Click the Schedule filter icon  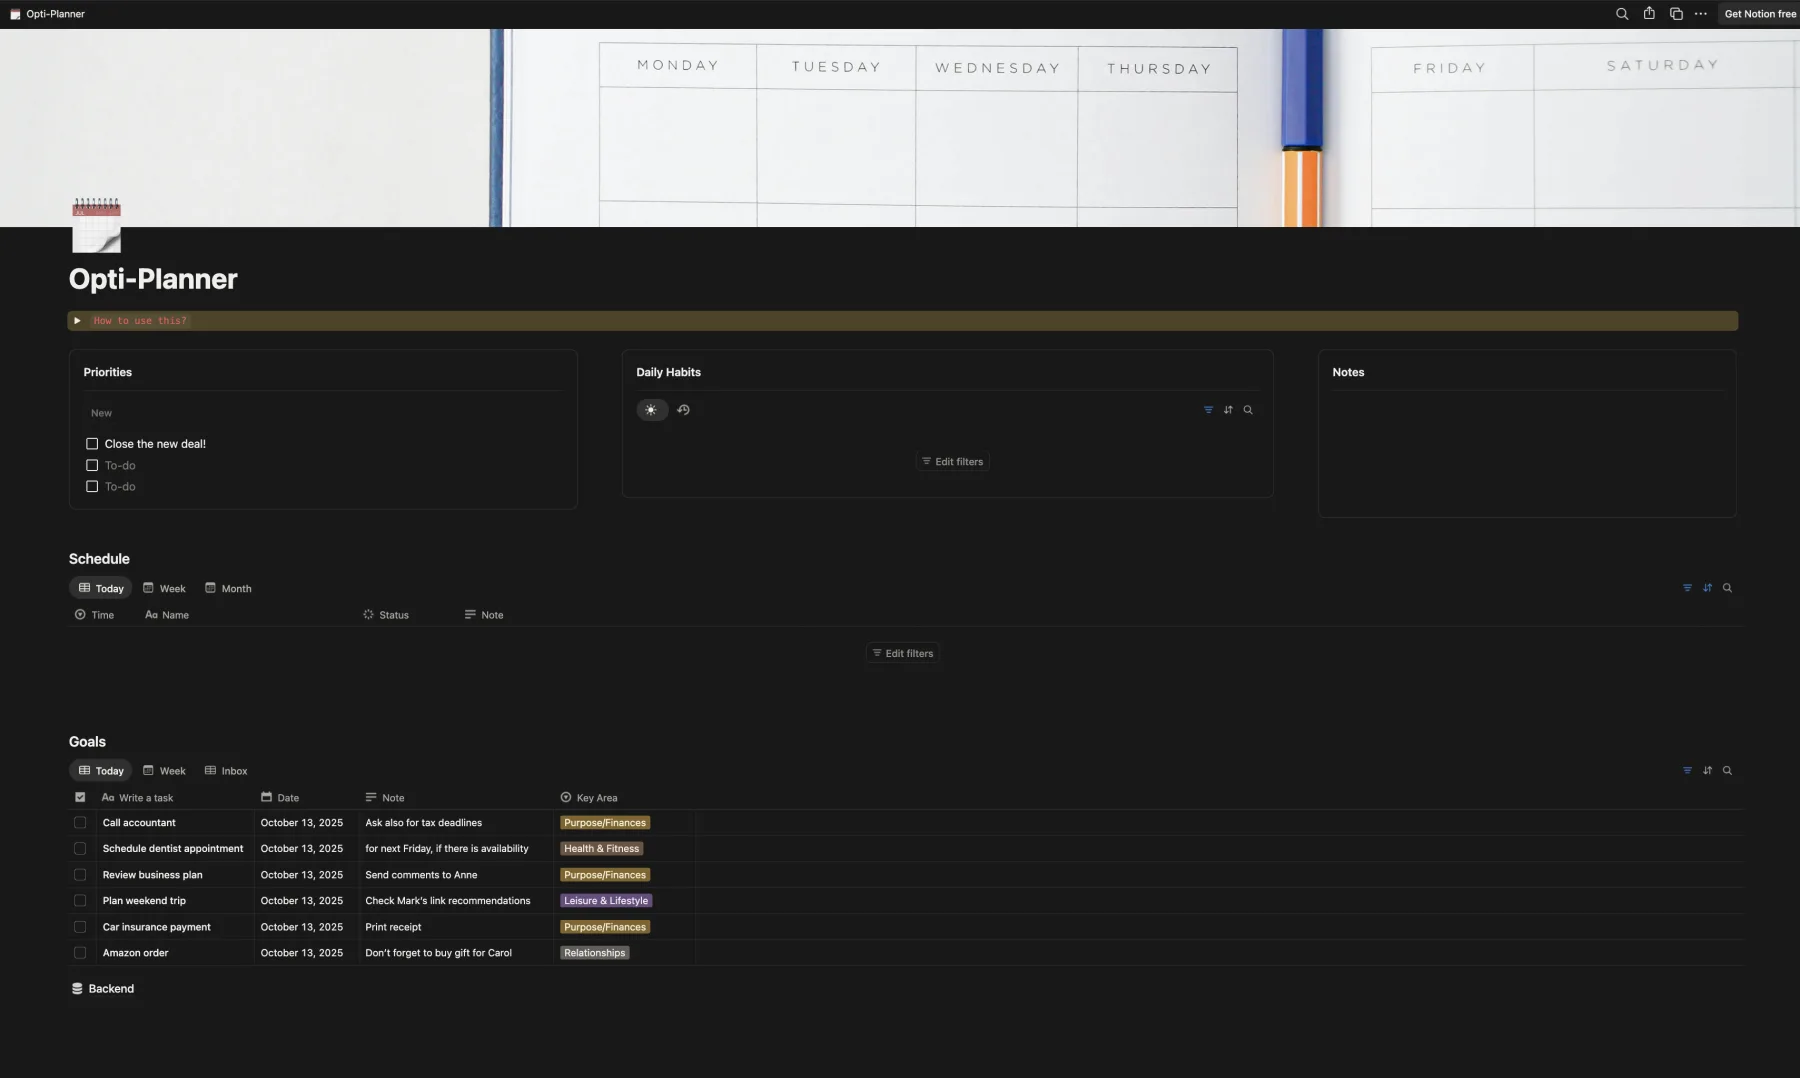(x=1687, y=588)
